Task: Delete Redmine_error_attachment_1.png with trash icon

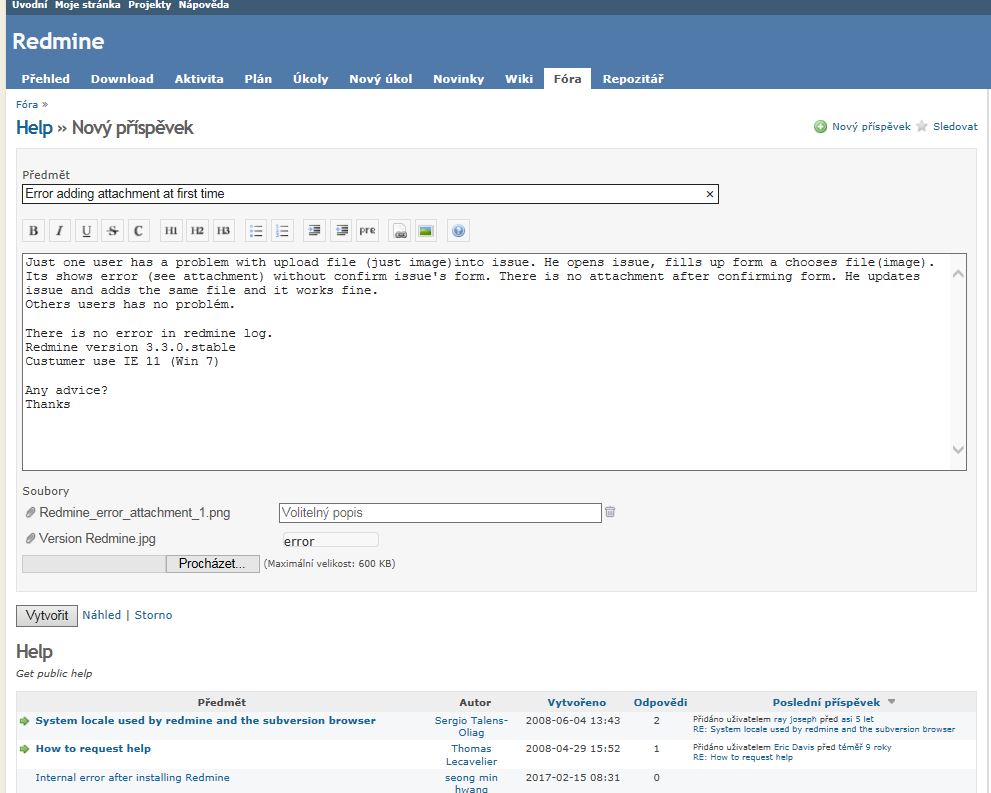Action: coord(610,512)
